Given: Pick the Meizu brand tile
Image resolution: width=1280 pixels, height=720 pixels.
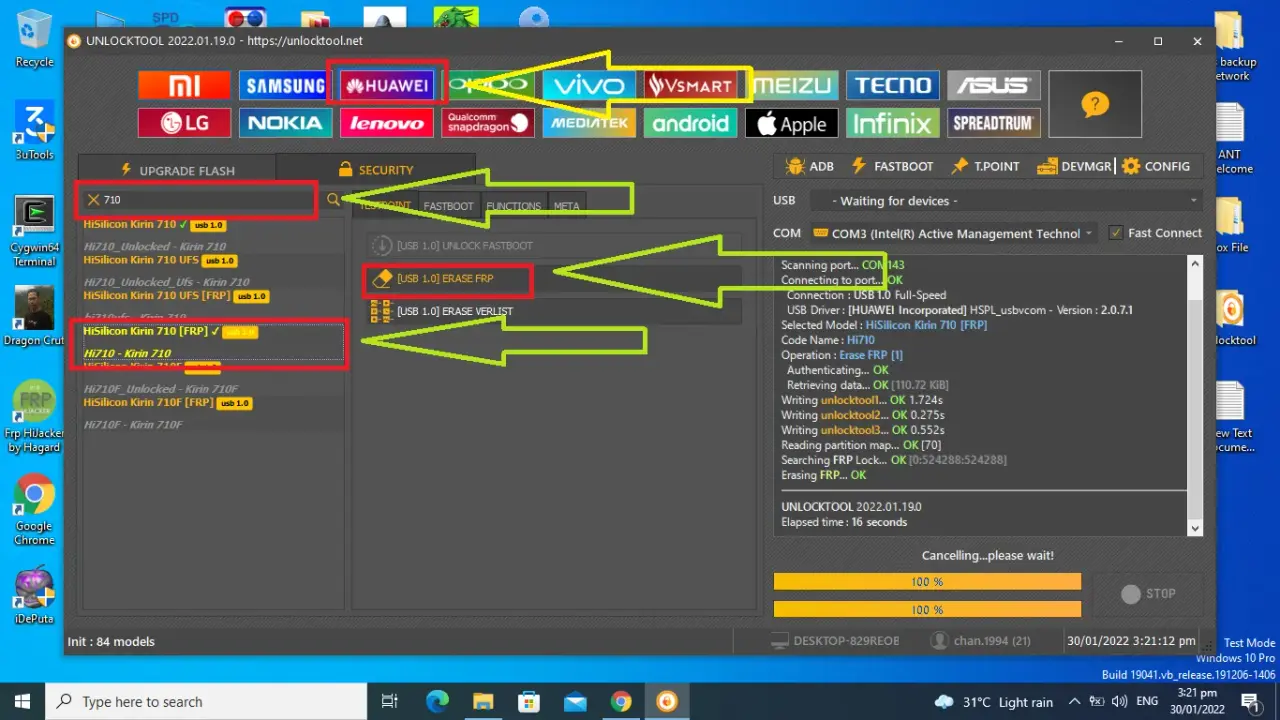Looking at the screenshot, I should point(792,85).
